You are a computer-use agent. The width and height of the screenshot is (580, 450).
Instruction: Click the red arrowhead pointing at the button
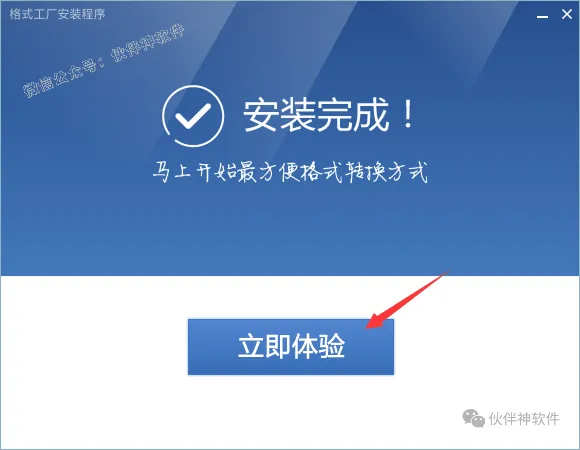tap(378, 319)
